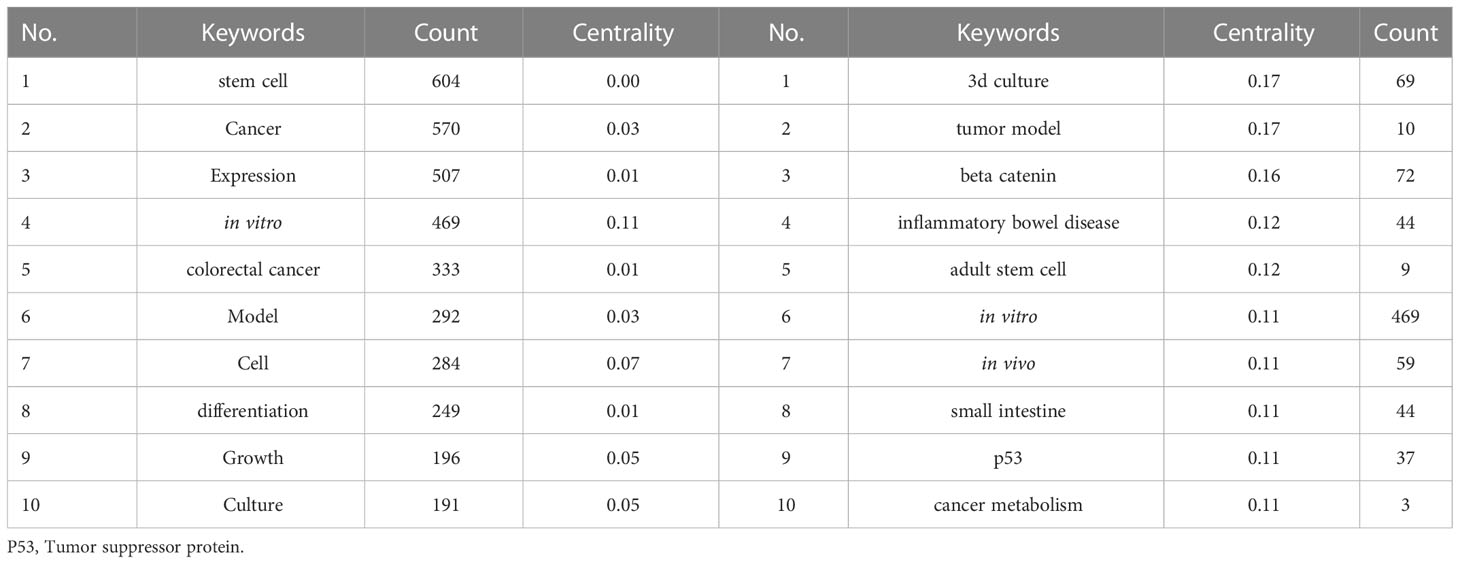Select the 'p53' keyword cell

tap(1008, 457)
